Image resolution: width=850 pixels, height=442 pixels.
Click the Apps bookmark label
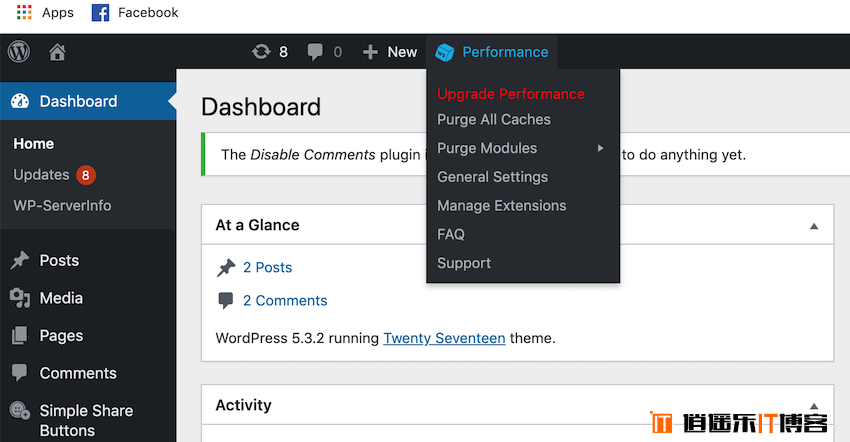[58, 12]
